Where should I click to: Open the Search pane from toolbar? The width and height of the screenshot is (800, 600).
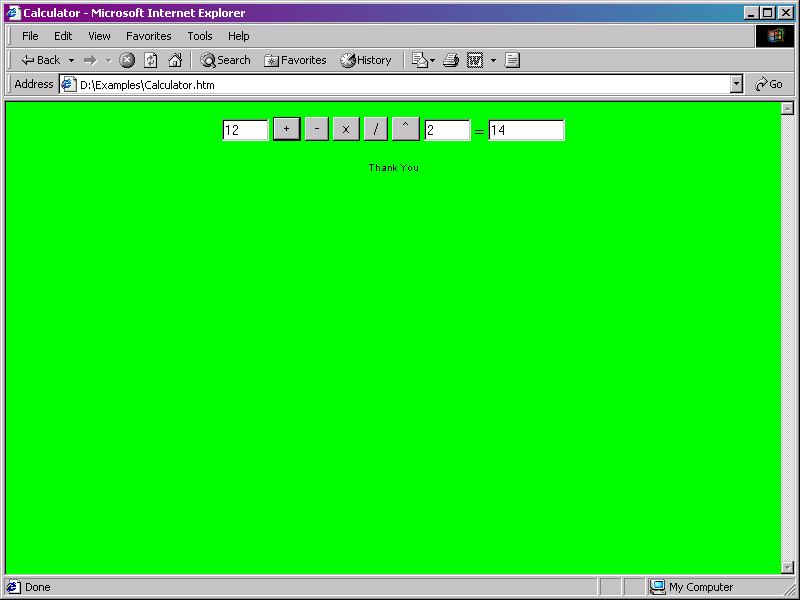click(225, 60)
